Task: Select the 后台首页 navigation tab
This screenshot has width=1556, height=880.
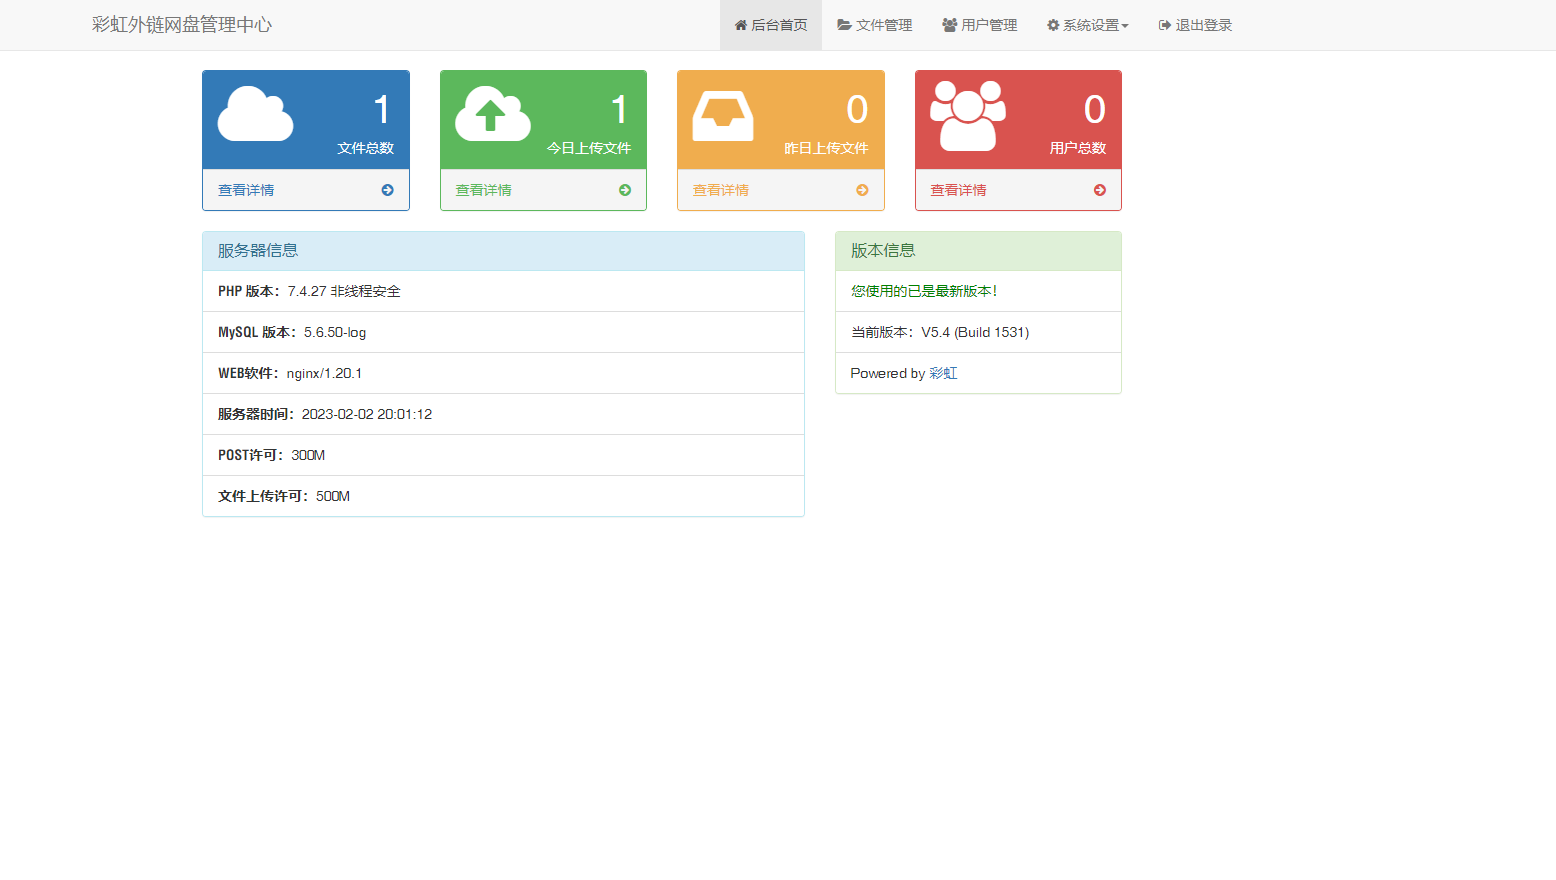Action: 771,25
